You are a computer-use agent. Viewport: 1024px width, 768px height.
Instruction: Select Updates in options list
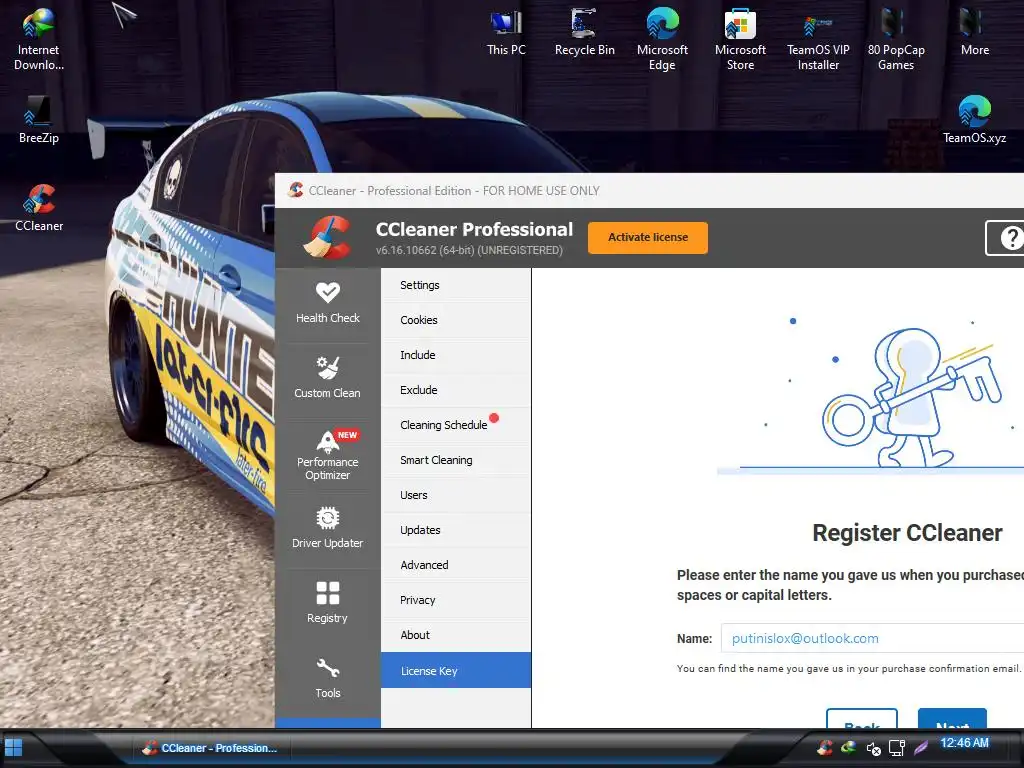tap(456, 530)
